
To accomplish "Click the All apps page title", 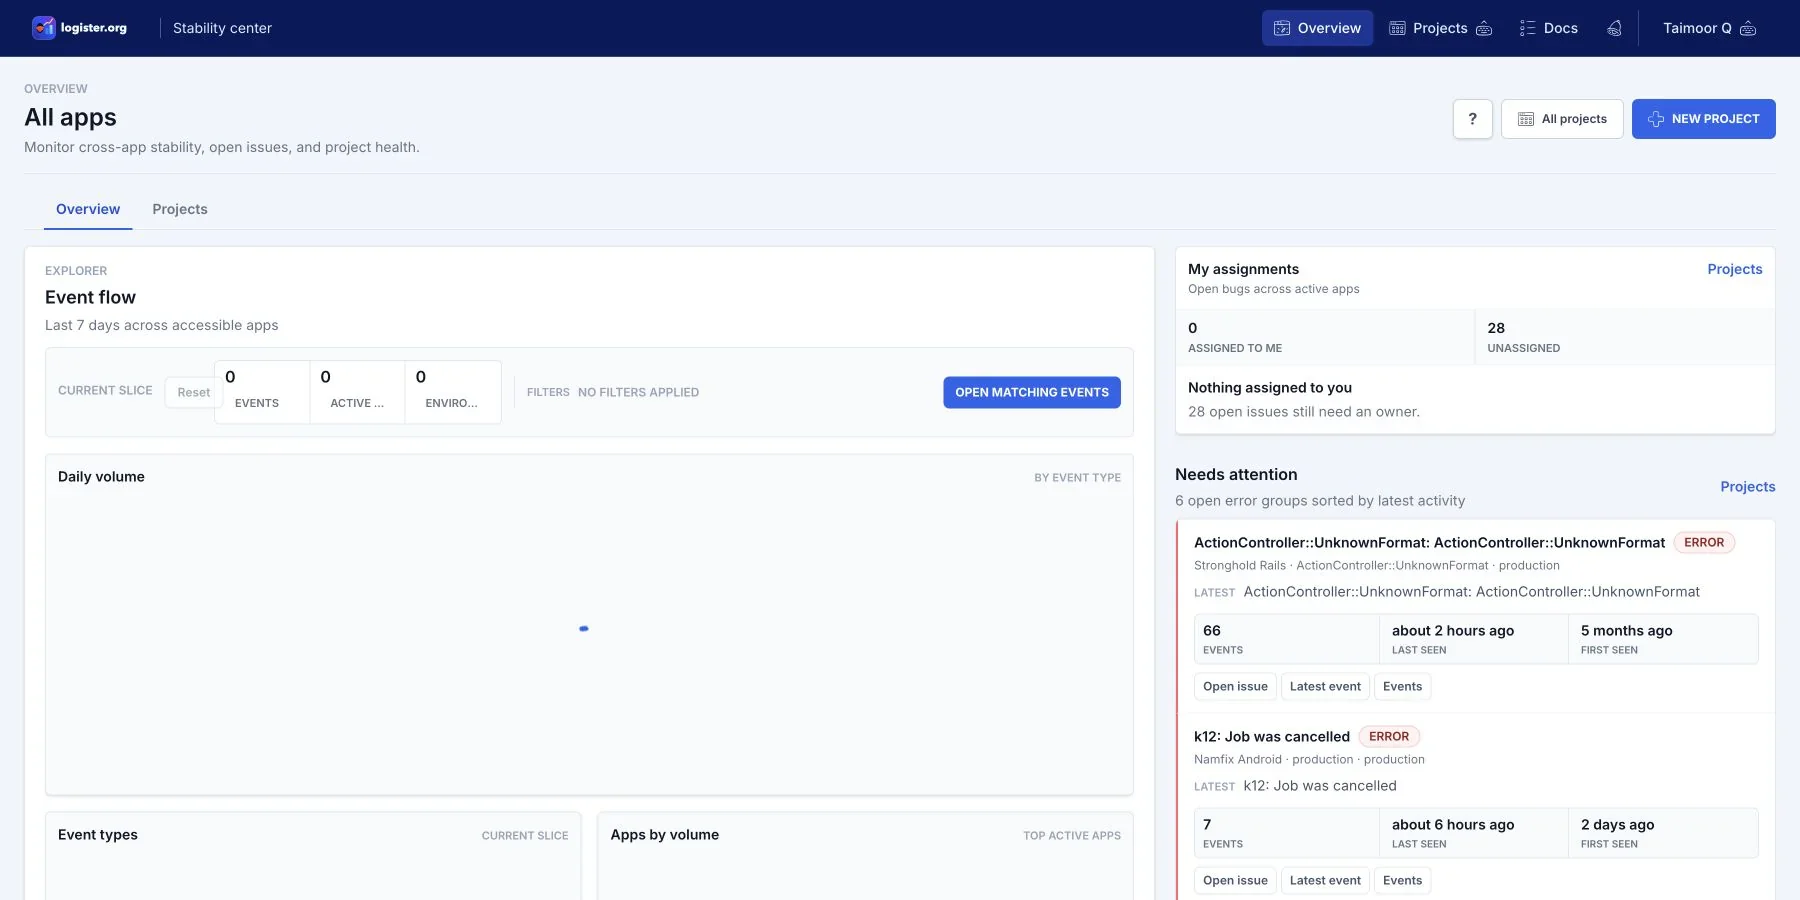I will [x=70, y=118].
